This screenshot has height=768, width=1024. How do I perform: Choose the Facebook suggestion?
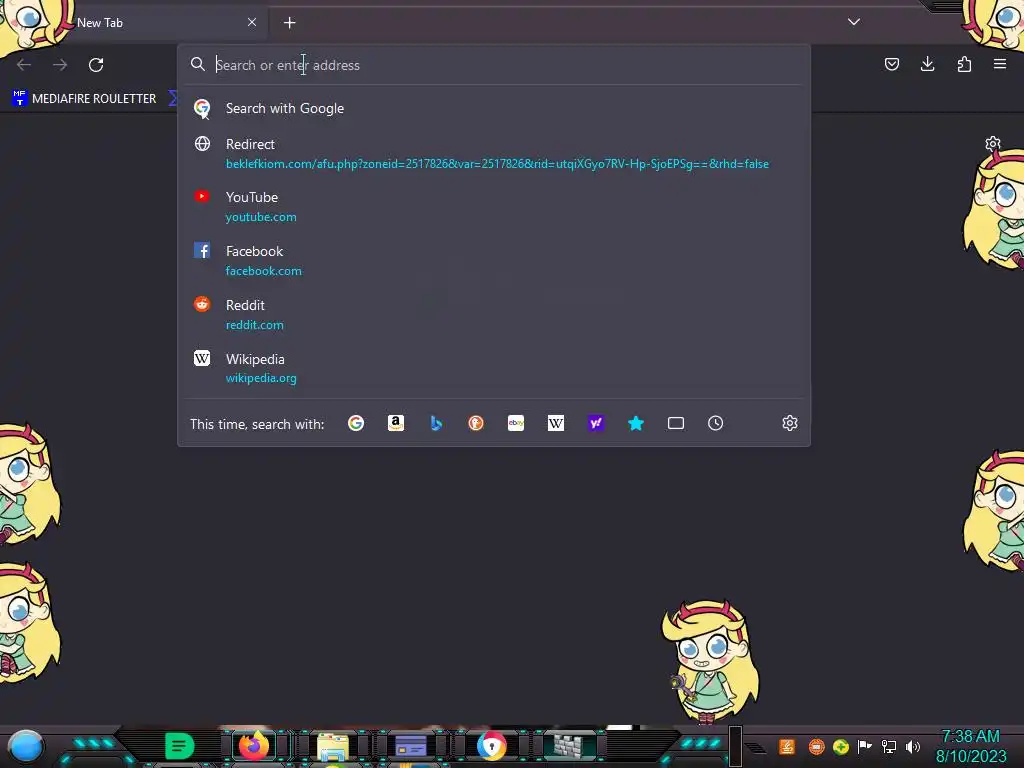pyautogui.click(x=494, y=261)
